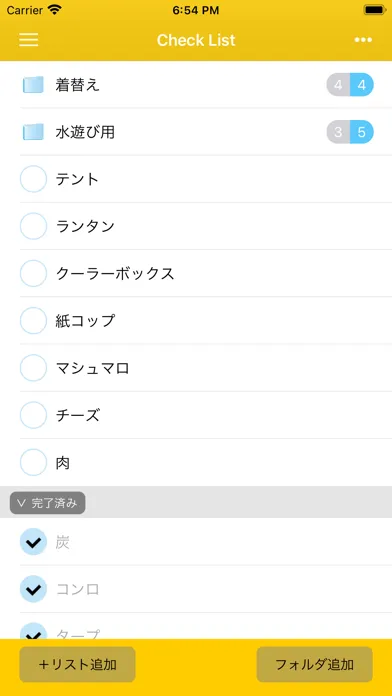Check the クーラーボックス item circle
This screenshot has width=392, height=696.
[33, 273]
